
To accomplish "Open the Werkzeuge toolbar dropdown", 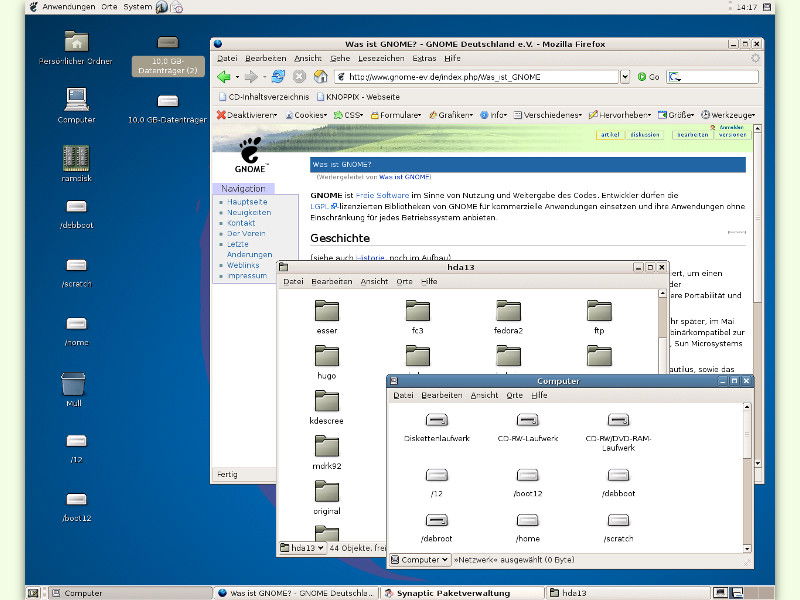I will coord(728,115).
